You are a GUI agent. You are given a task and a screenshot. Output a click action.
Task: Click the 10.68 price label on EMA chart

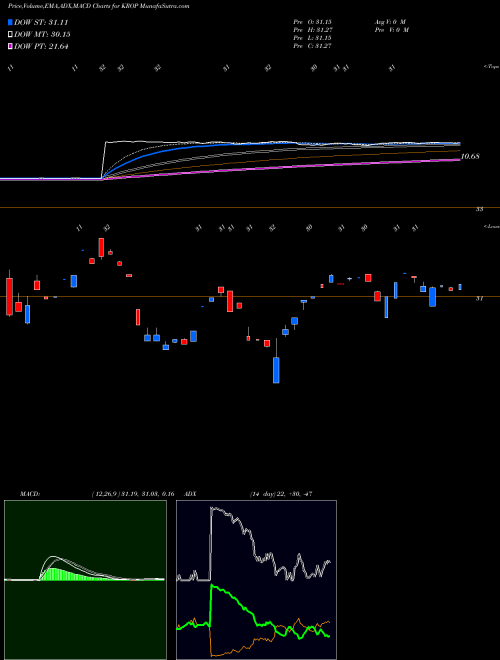coord(471,157)
